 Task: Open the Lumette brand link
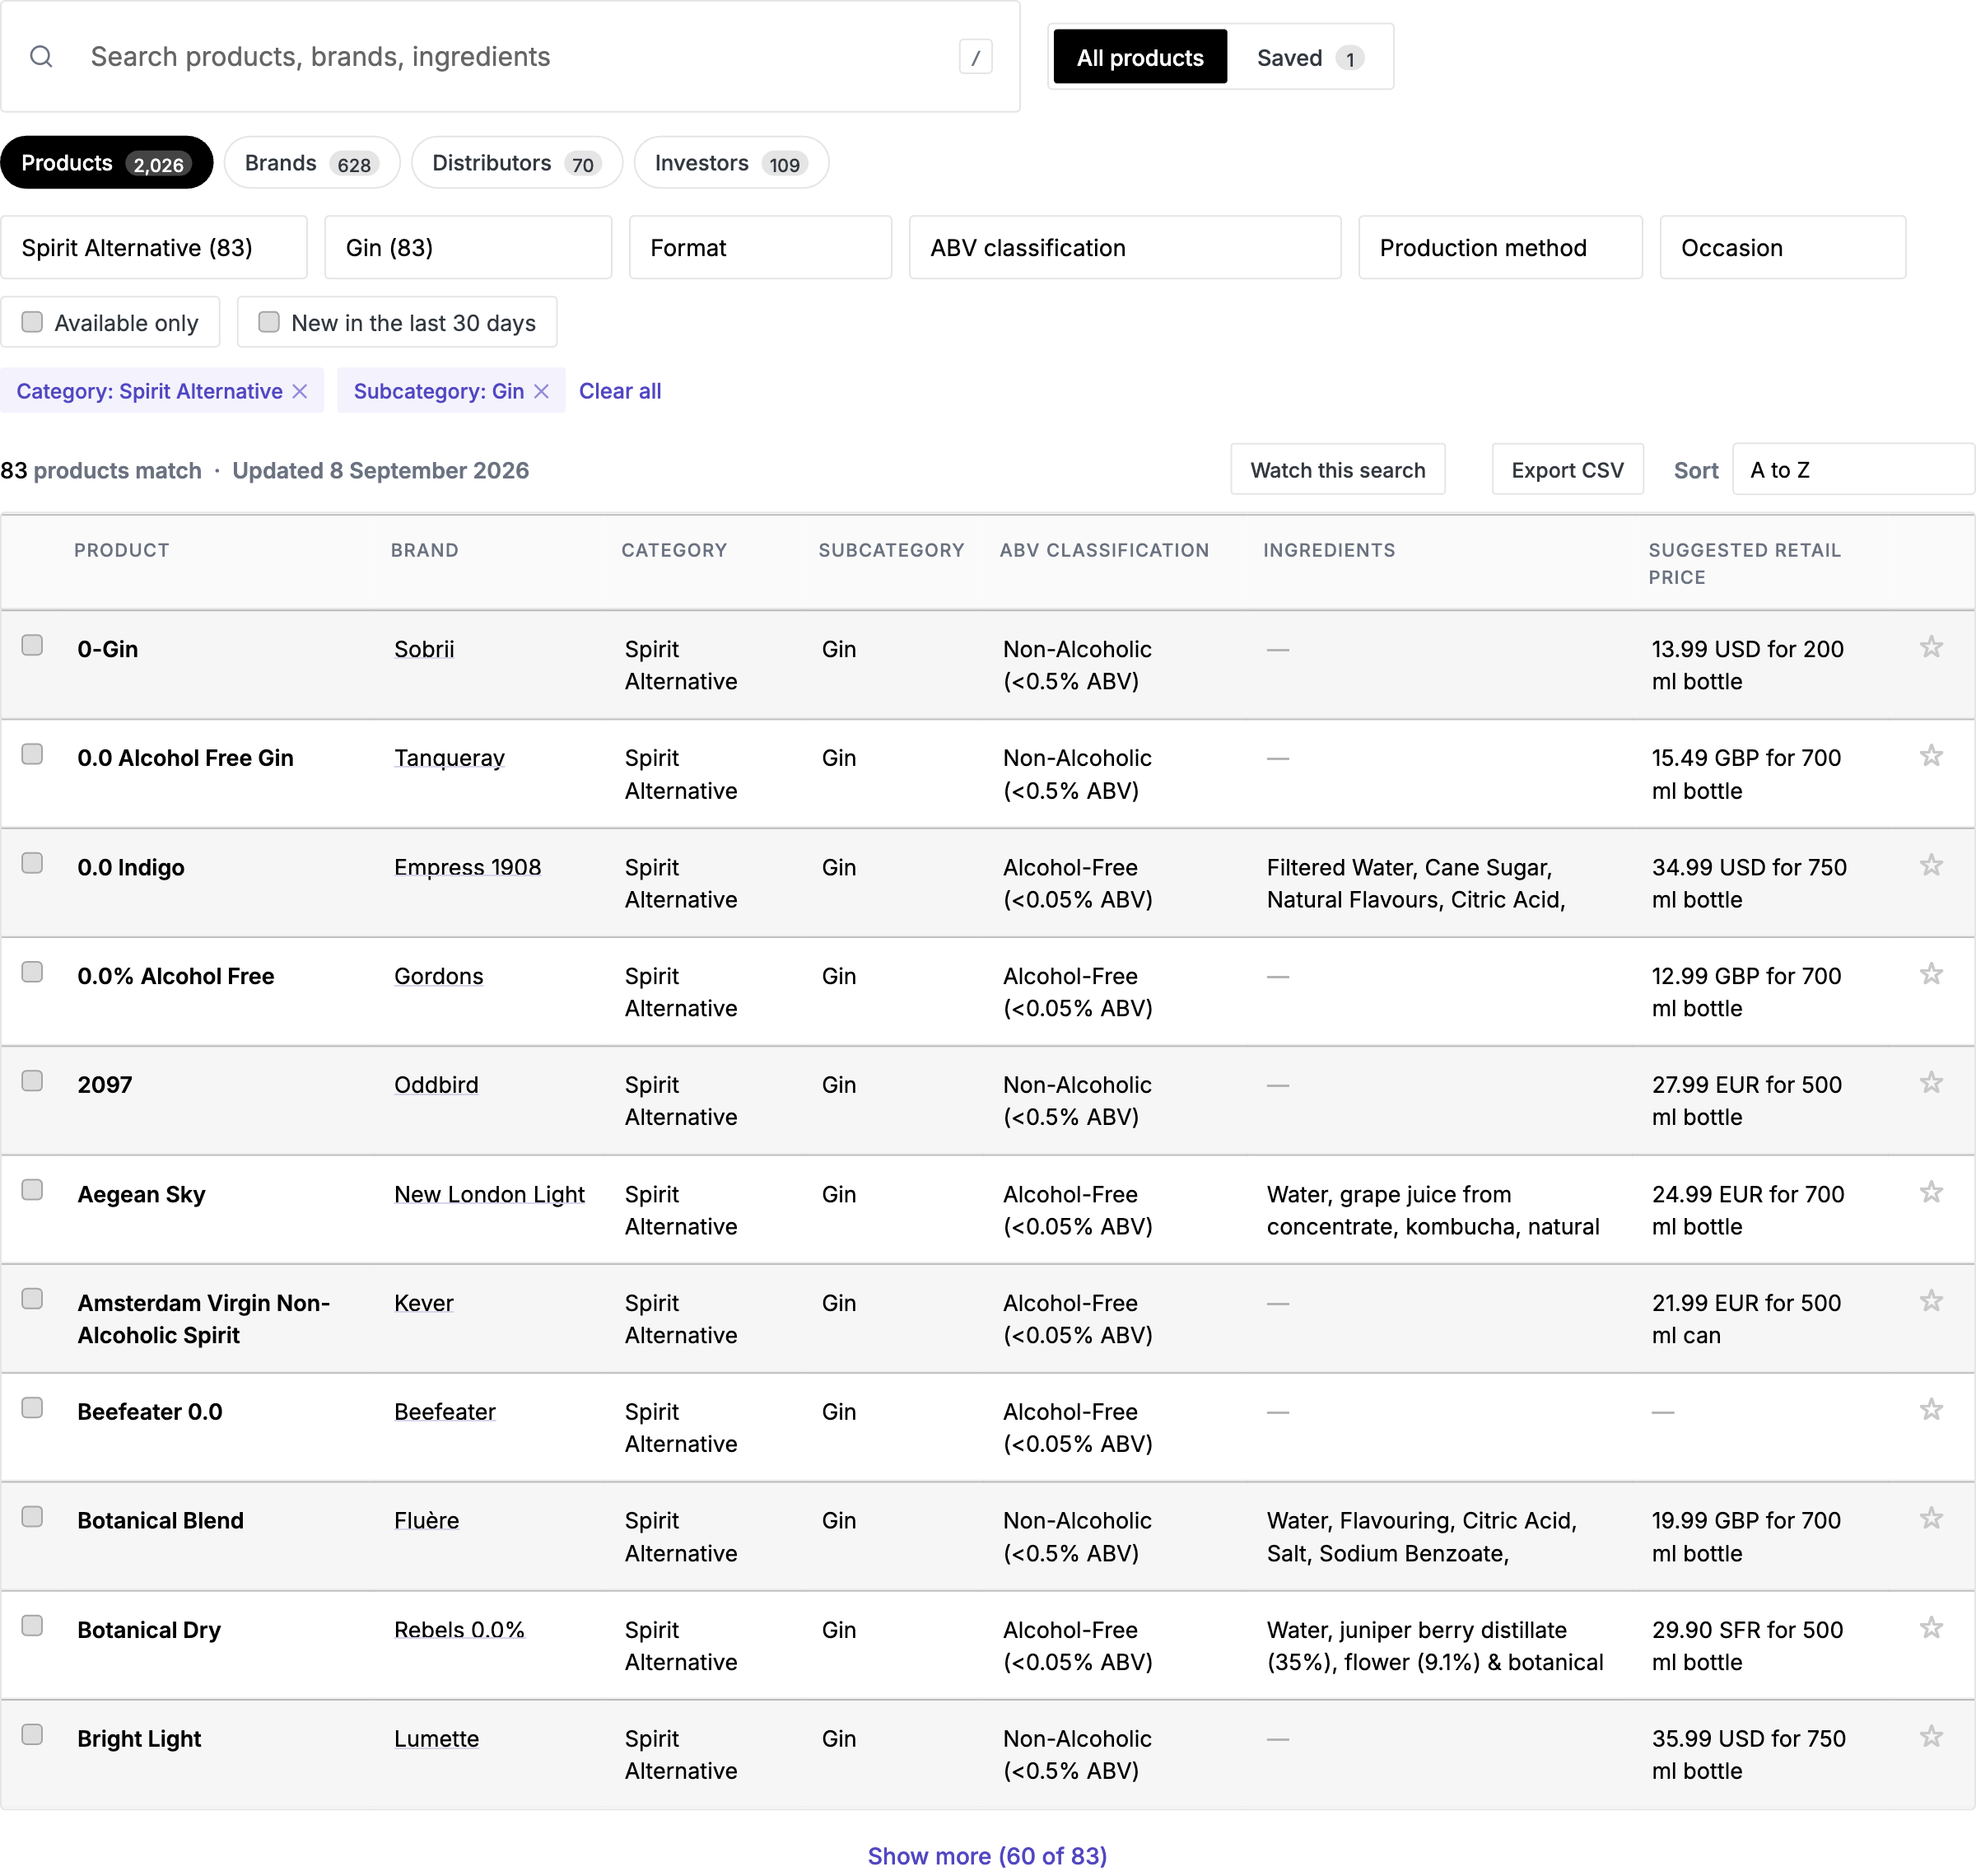tap(436, 1738)
